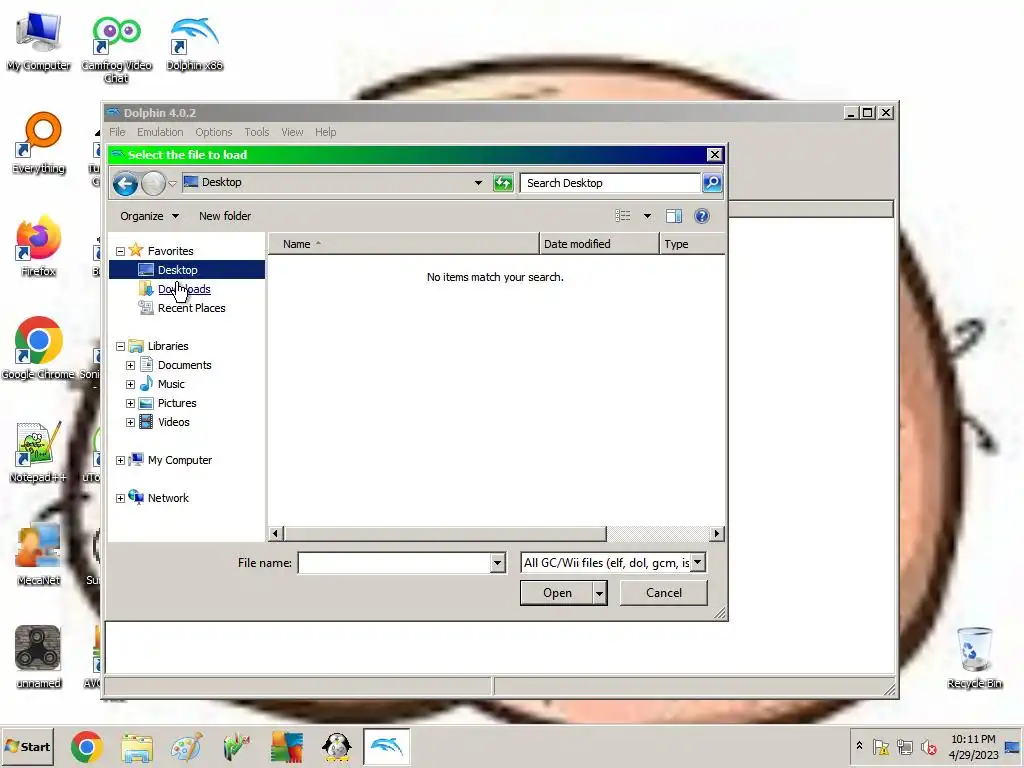Click the Forward arrow in file dialog
Screen dimensions: 1024x768
click(153, 184)
